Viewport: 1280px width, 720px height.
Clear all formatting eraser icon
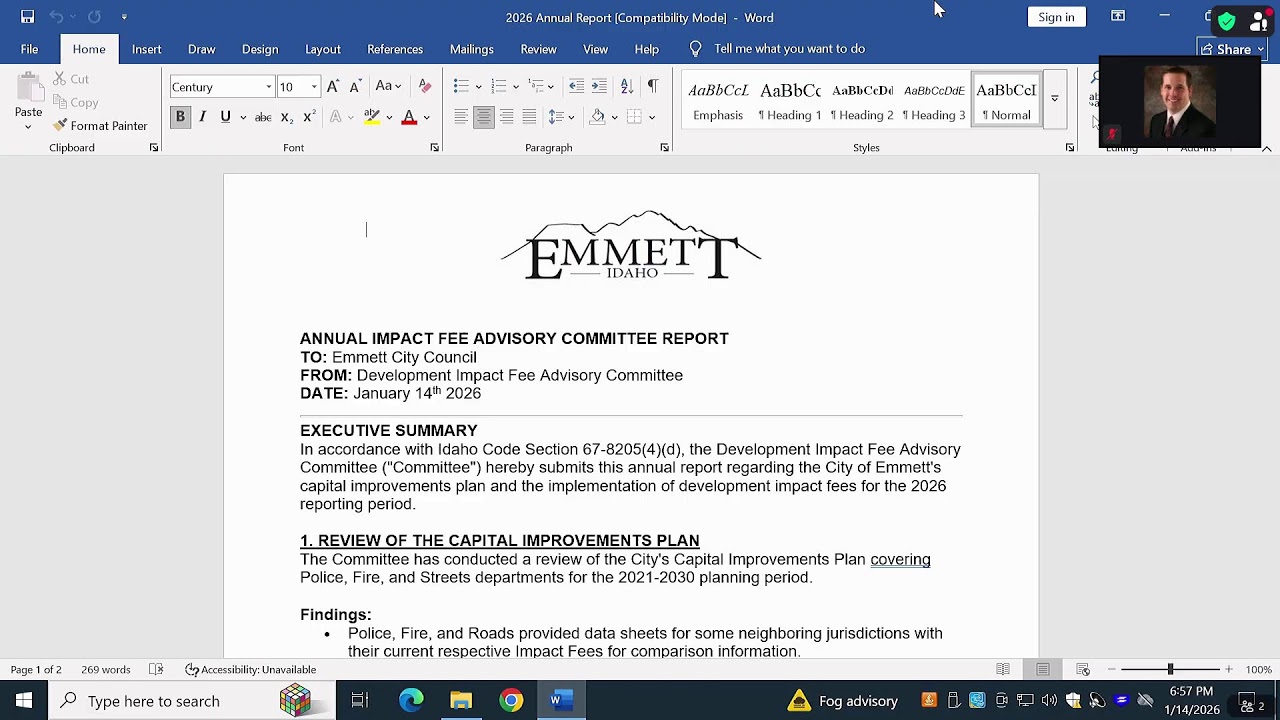tap(425, 87)
